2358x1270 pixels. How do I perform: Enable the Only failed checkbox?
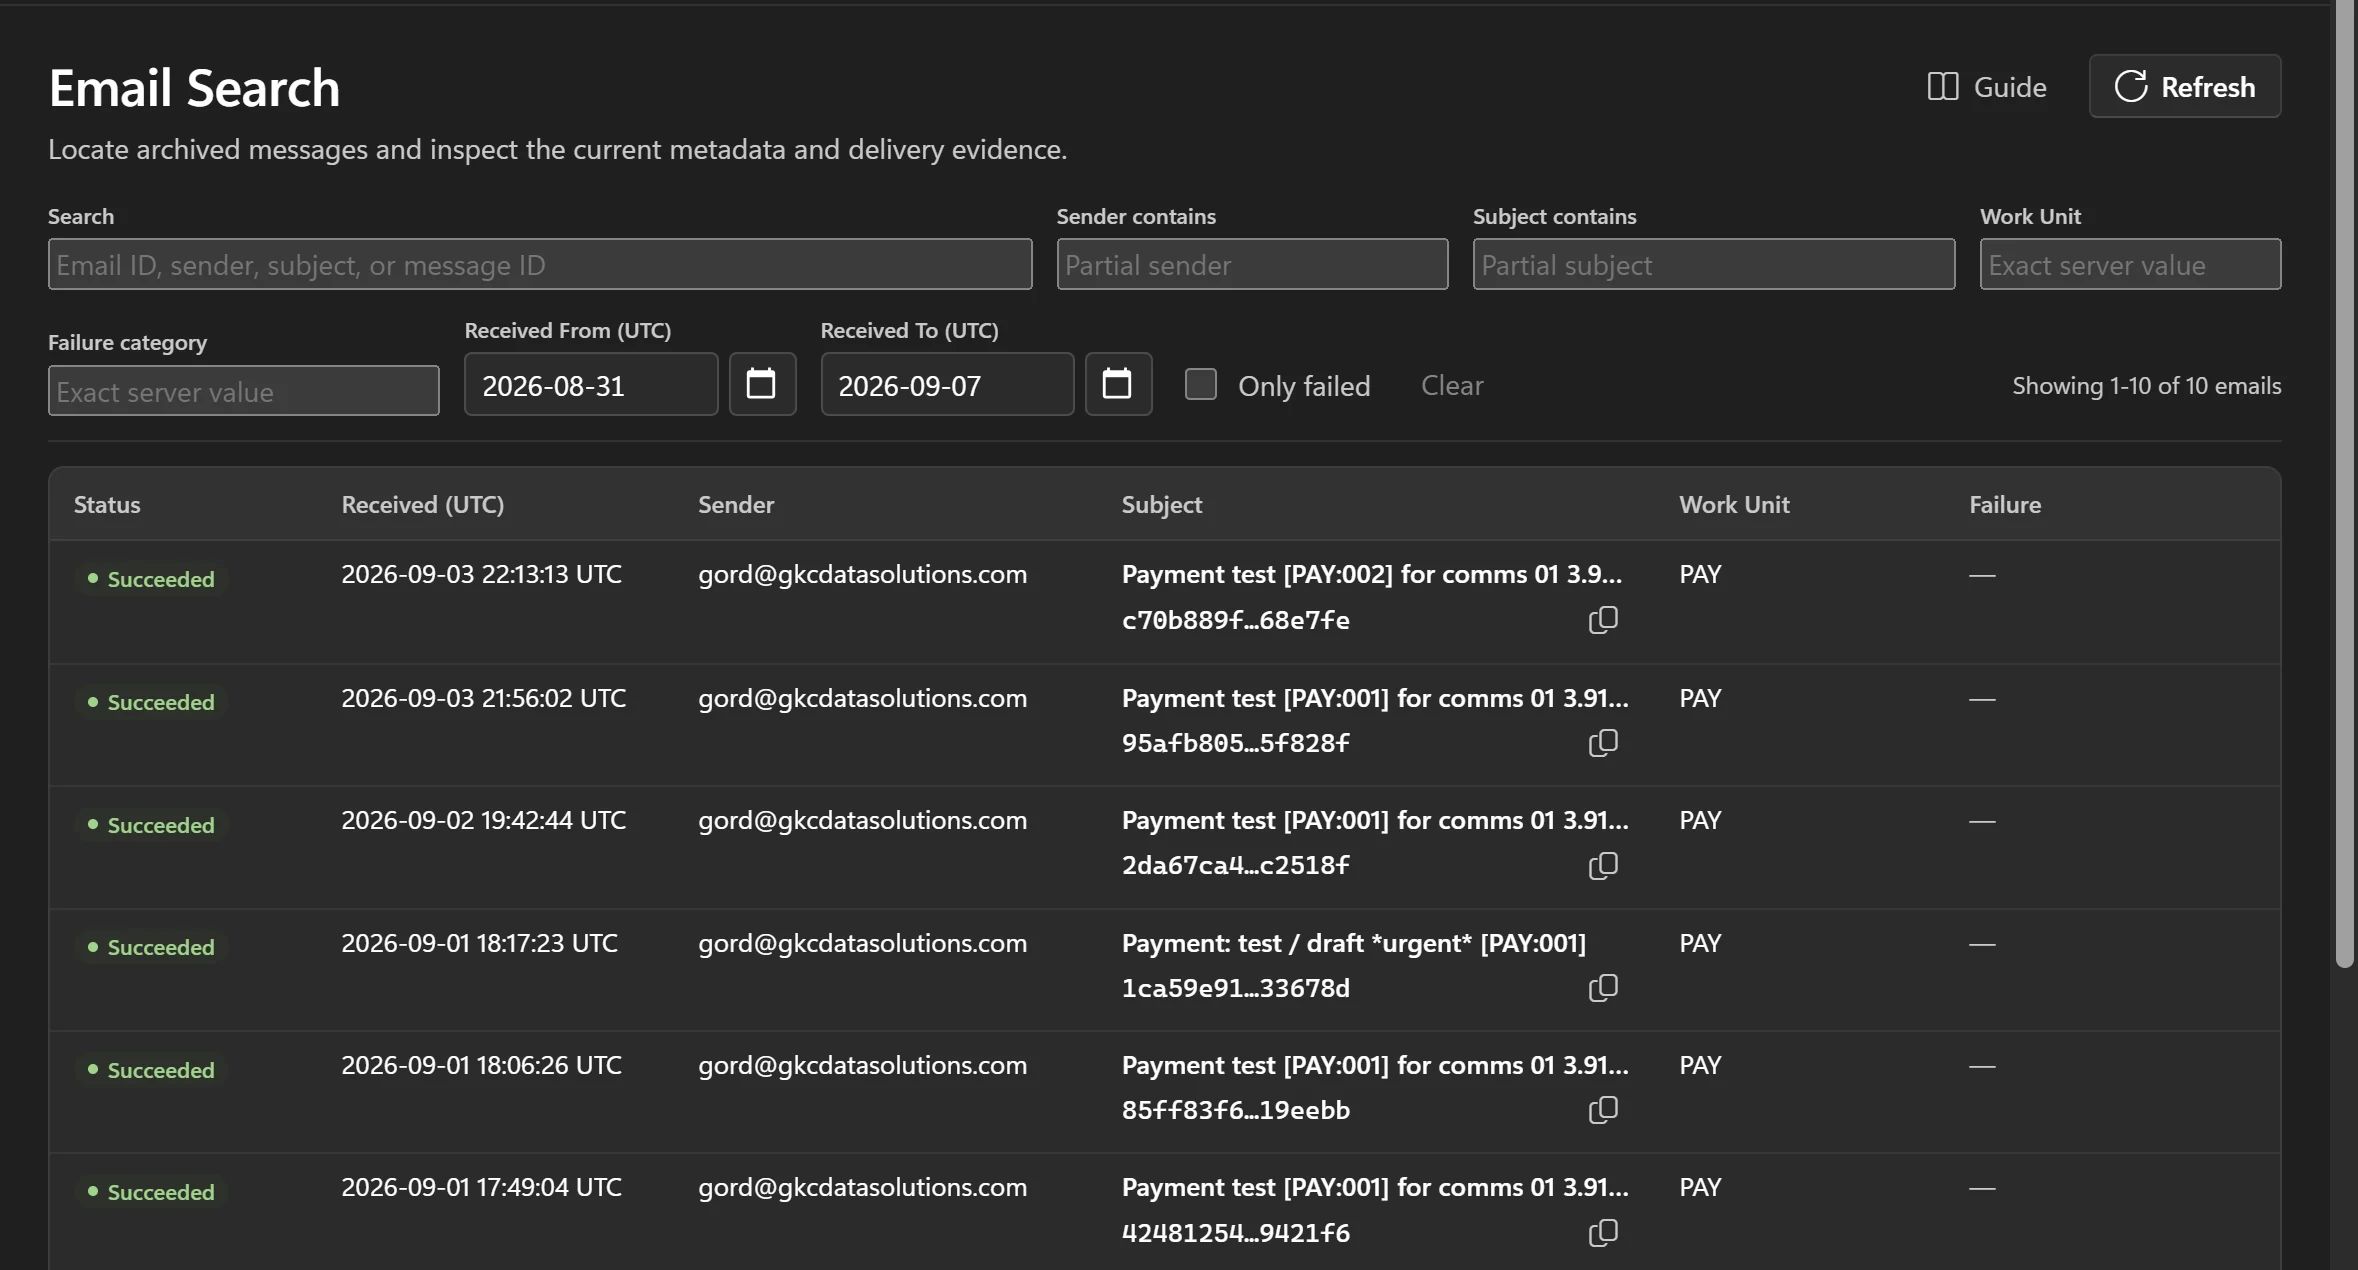point(1200,384)
